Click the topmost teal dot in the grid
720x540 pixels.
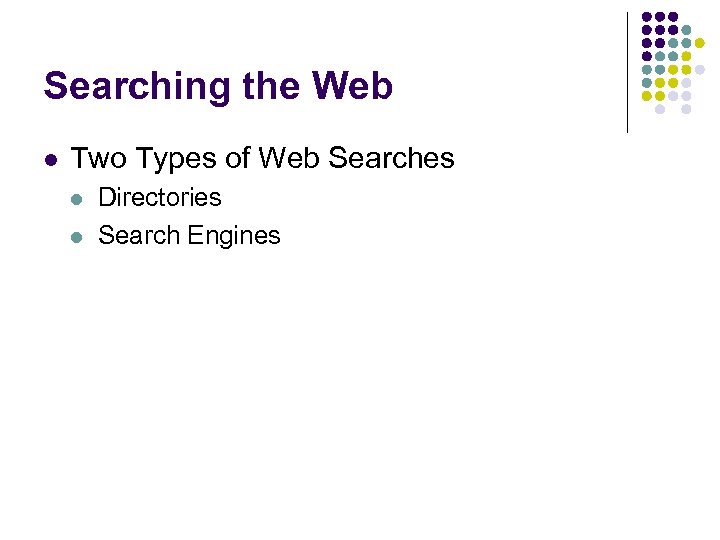pos(686,30)
